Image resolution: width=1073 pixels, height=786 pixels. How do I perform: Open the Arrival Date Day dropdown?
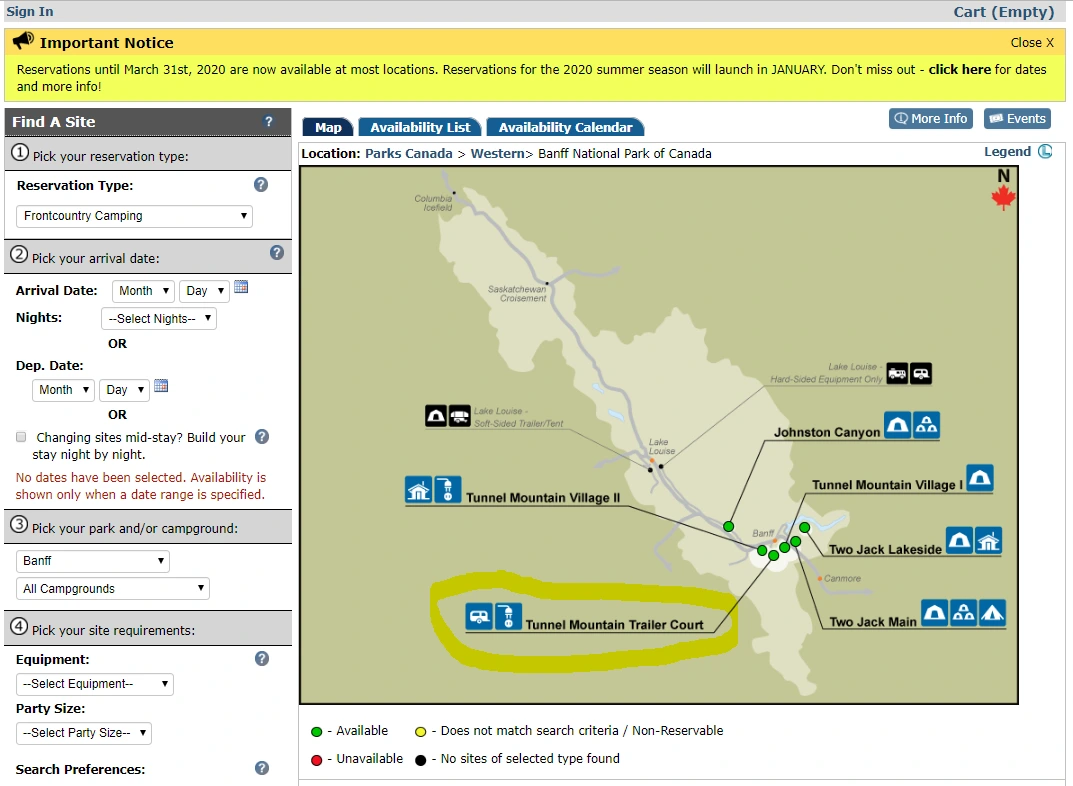pyautogui.click(x=204, y=291)
